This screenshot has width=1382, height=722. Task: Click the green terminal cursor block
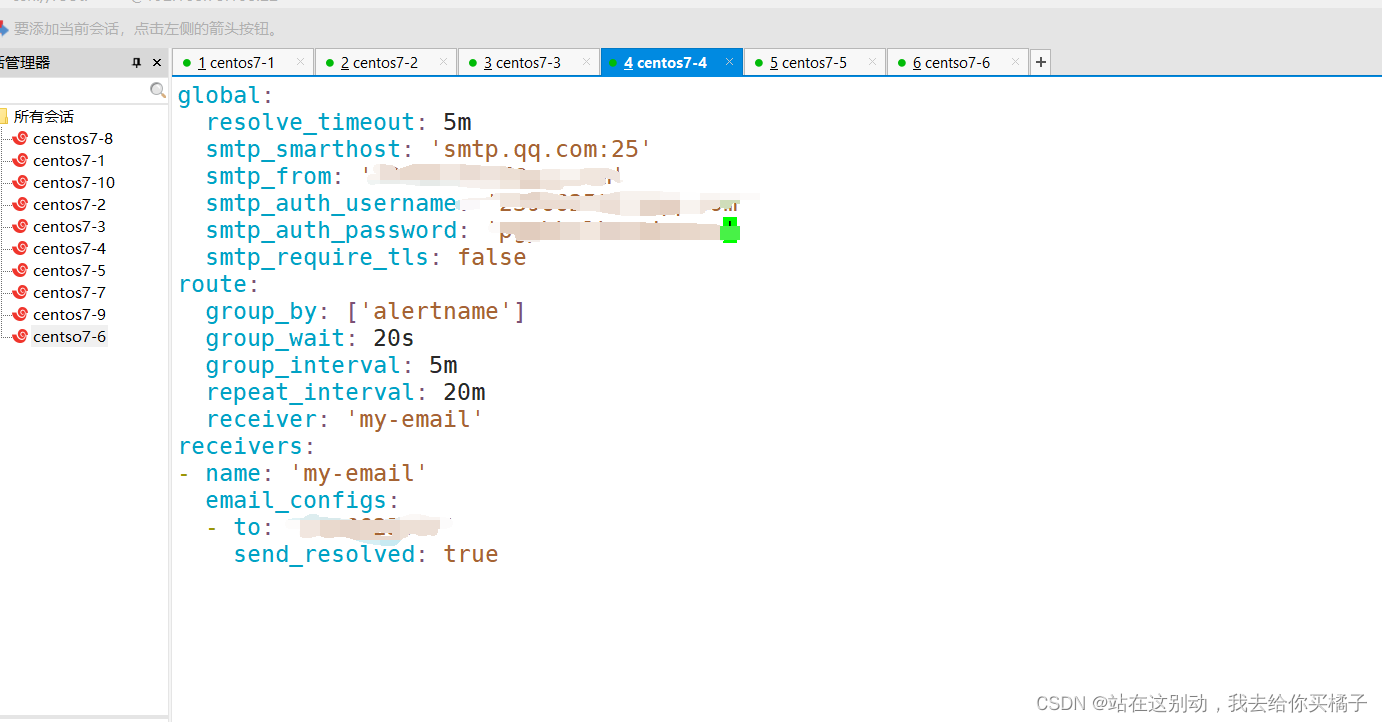pyautogui.click(x=730, y=231)
